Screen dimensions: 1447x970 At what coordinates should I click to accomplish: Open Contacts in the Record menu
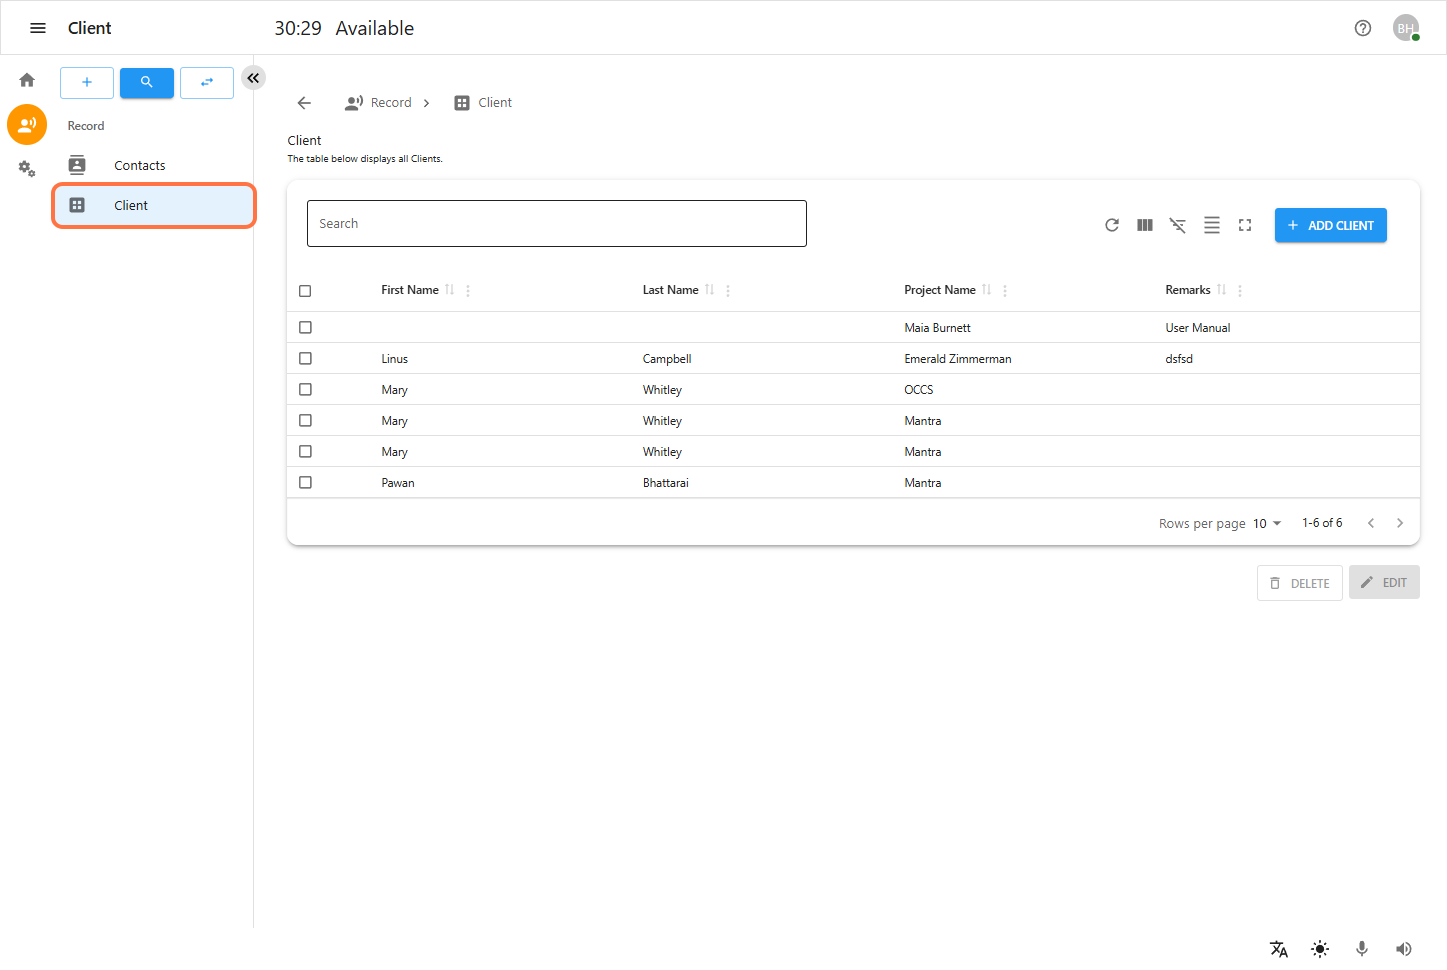(139, 165)
